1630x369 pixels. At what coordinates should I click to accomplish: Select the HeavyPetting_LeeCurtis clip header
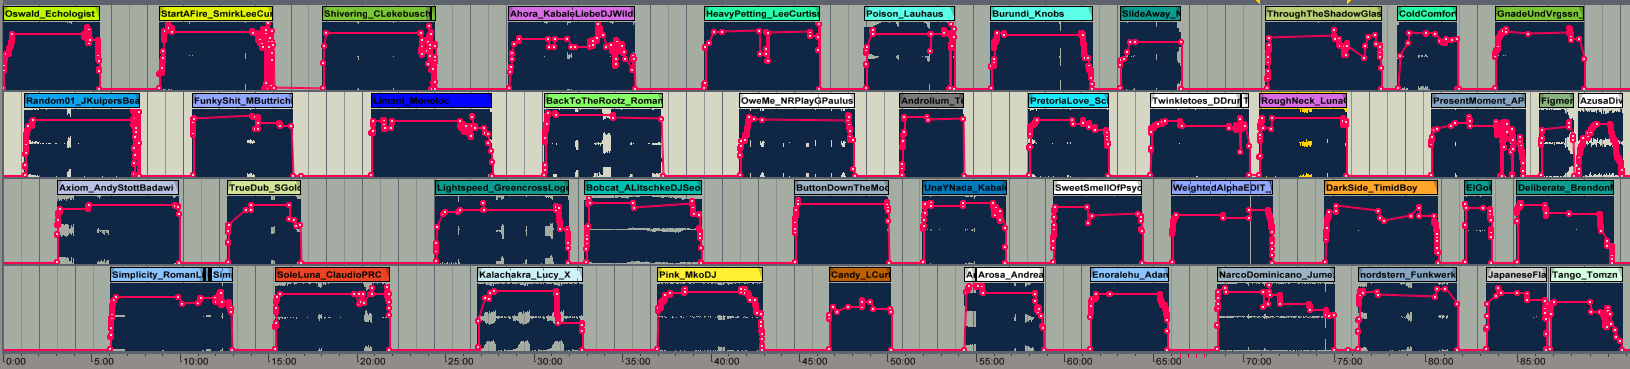(x=762, y=14)
